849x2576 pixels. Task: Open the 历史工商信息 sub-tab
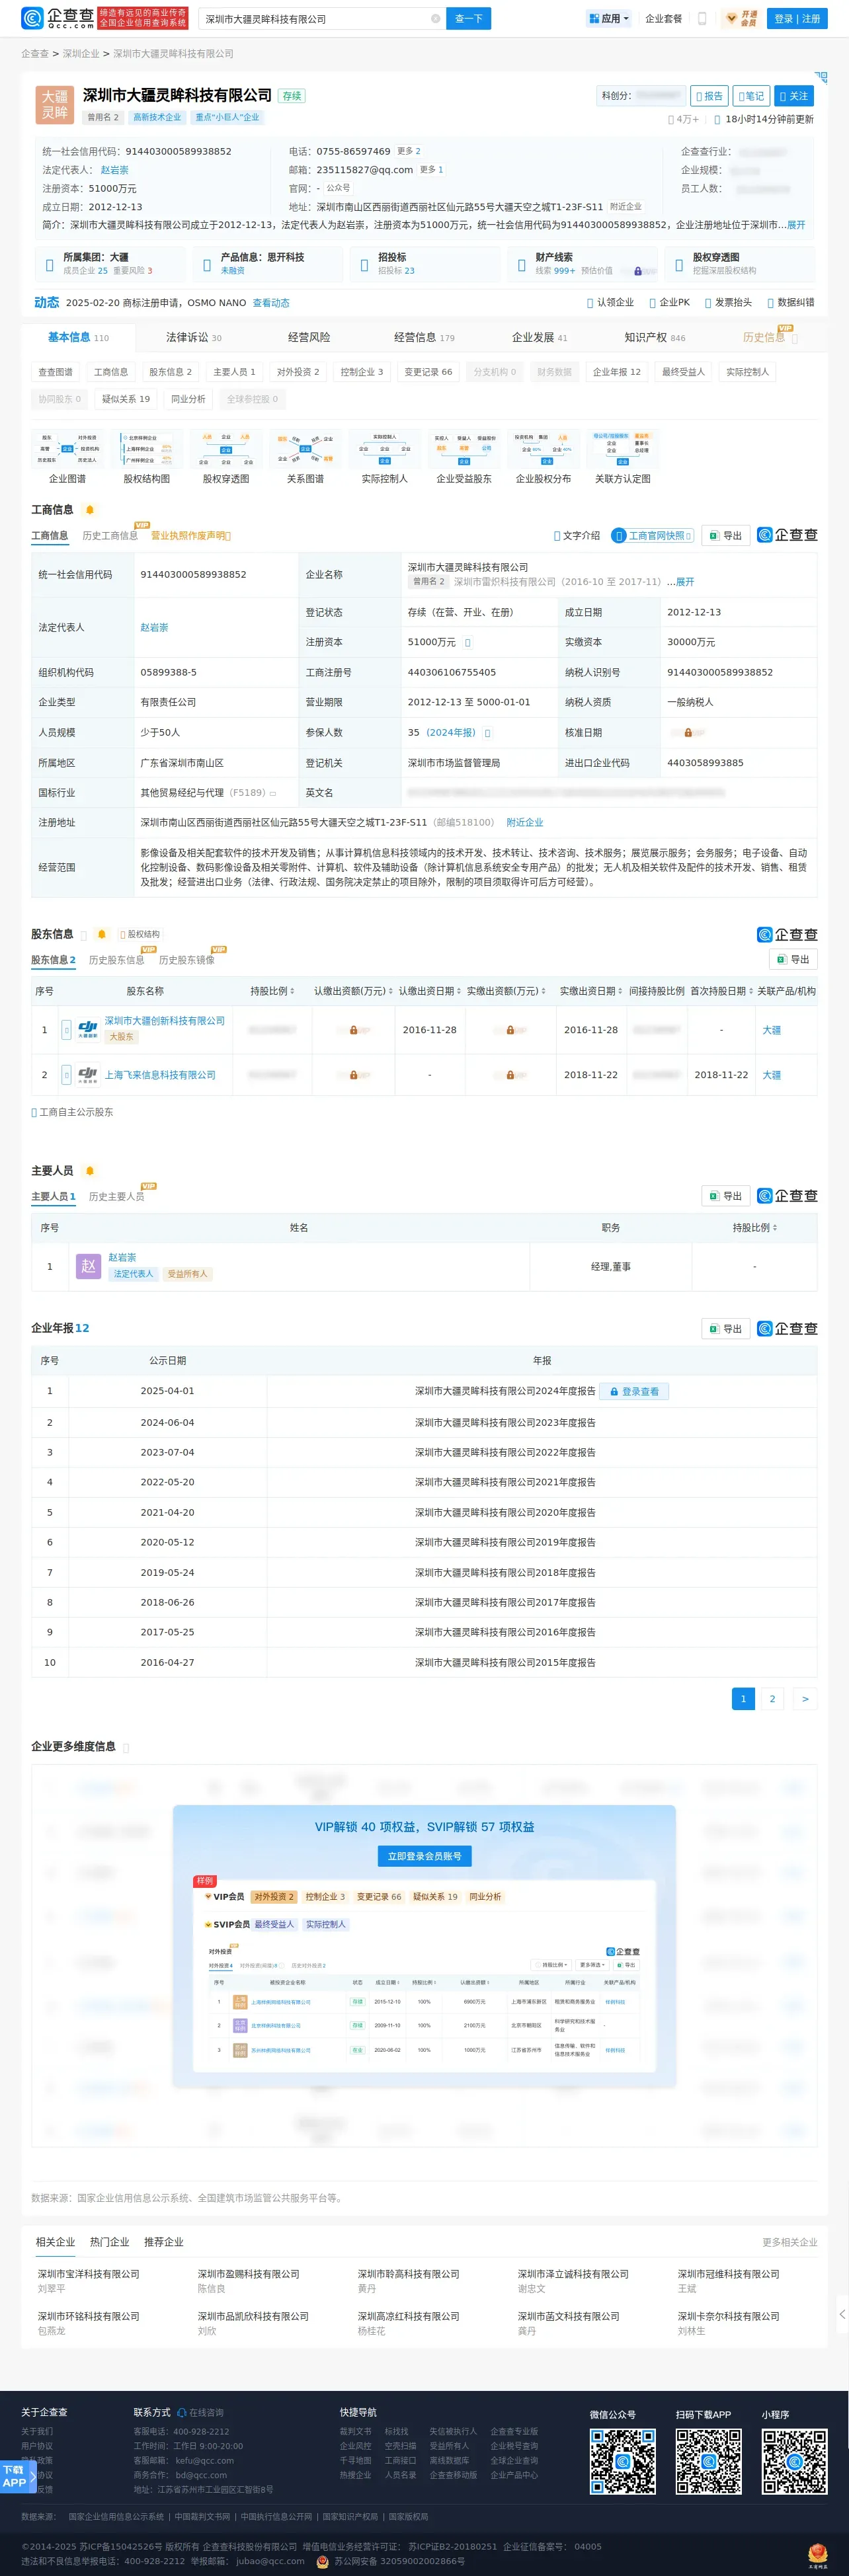pyautogui.click(x=110, y=536)
